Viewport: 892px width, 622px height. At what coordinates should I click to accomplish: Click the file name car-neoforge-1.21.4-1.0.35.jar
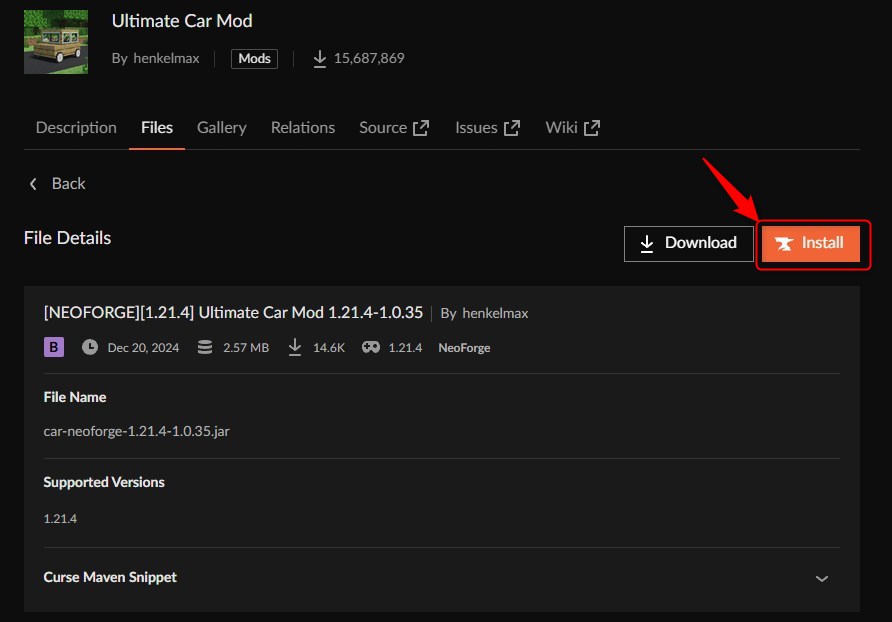point(137,431)
